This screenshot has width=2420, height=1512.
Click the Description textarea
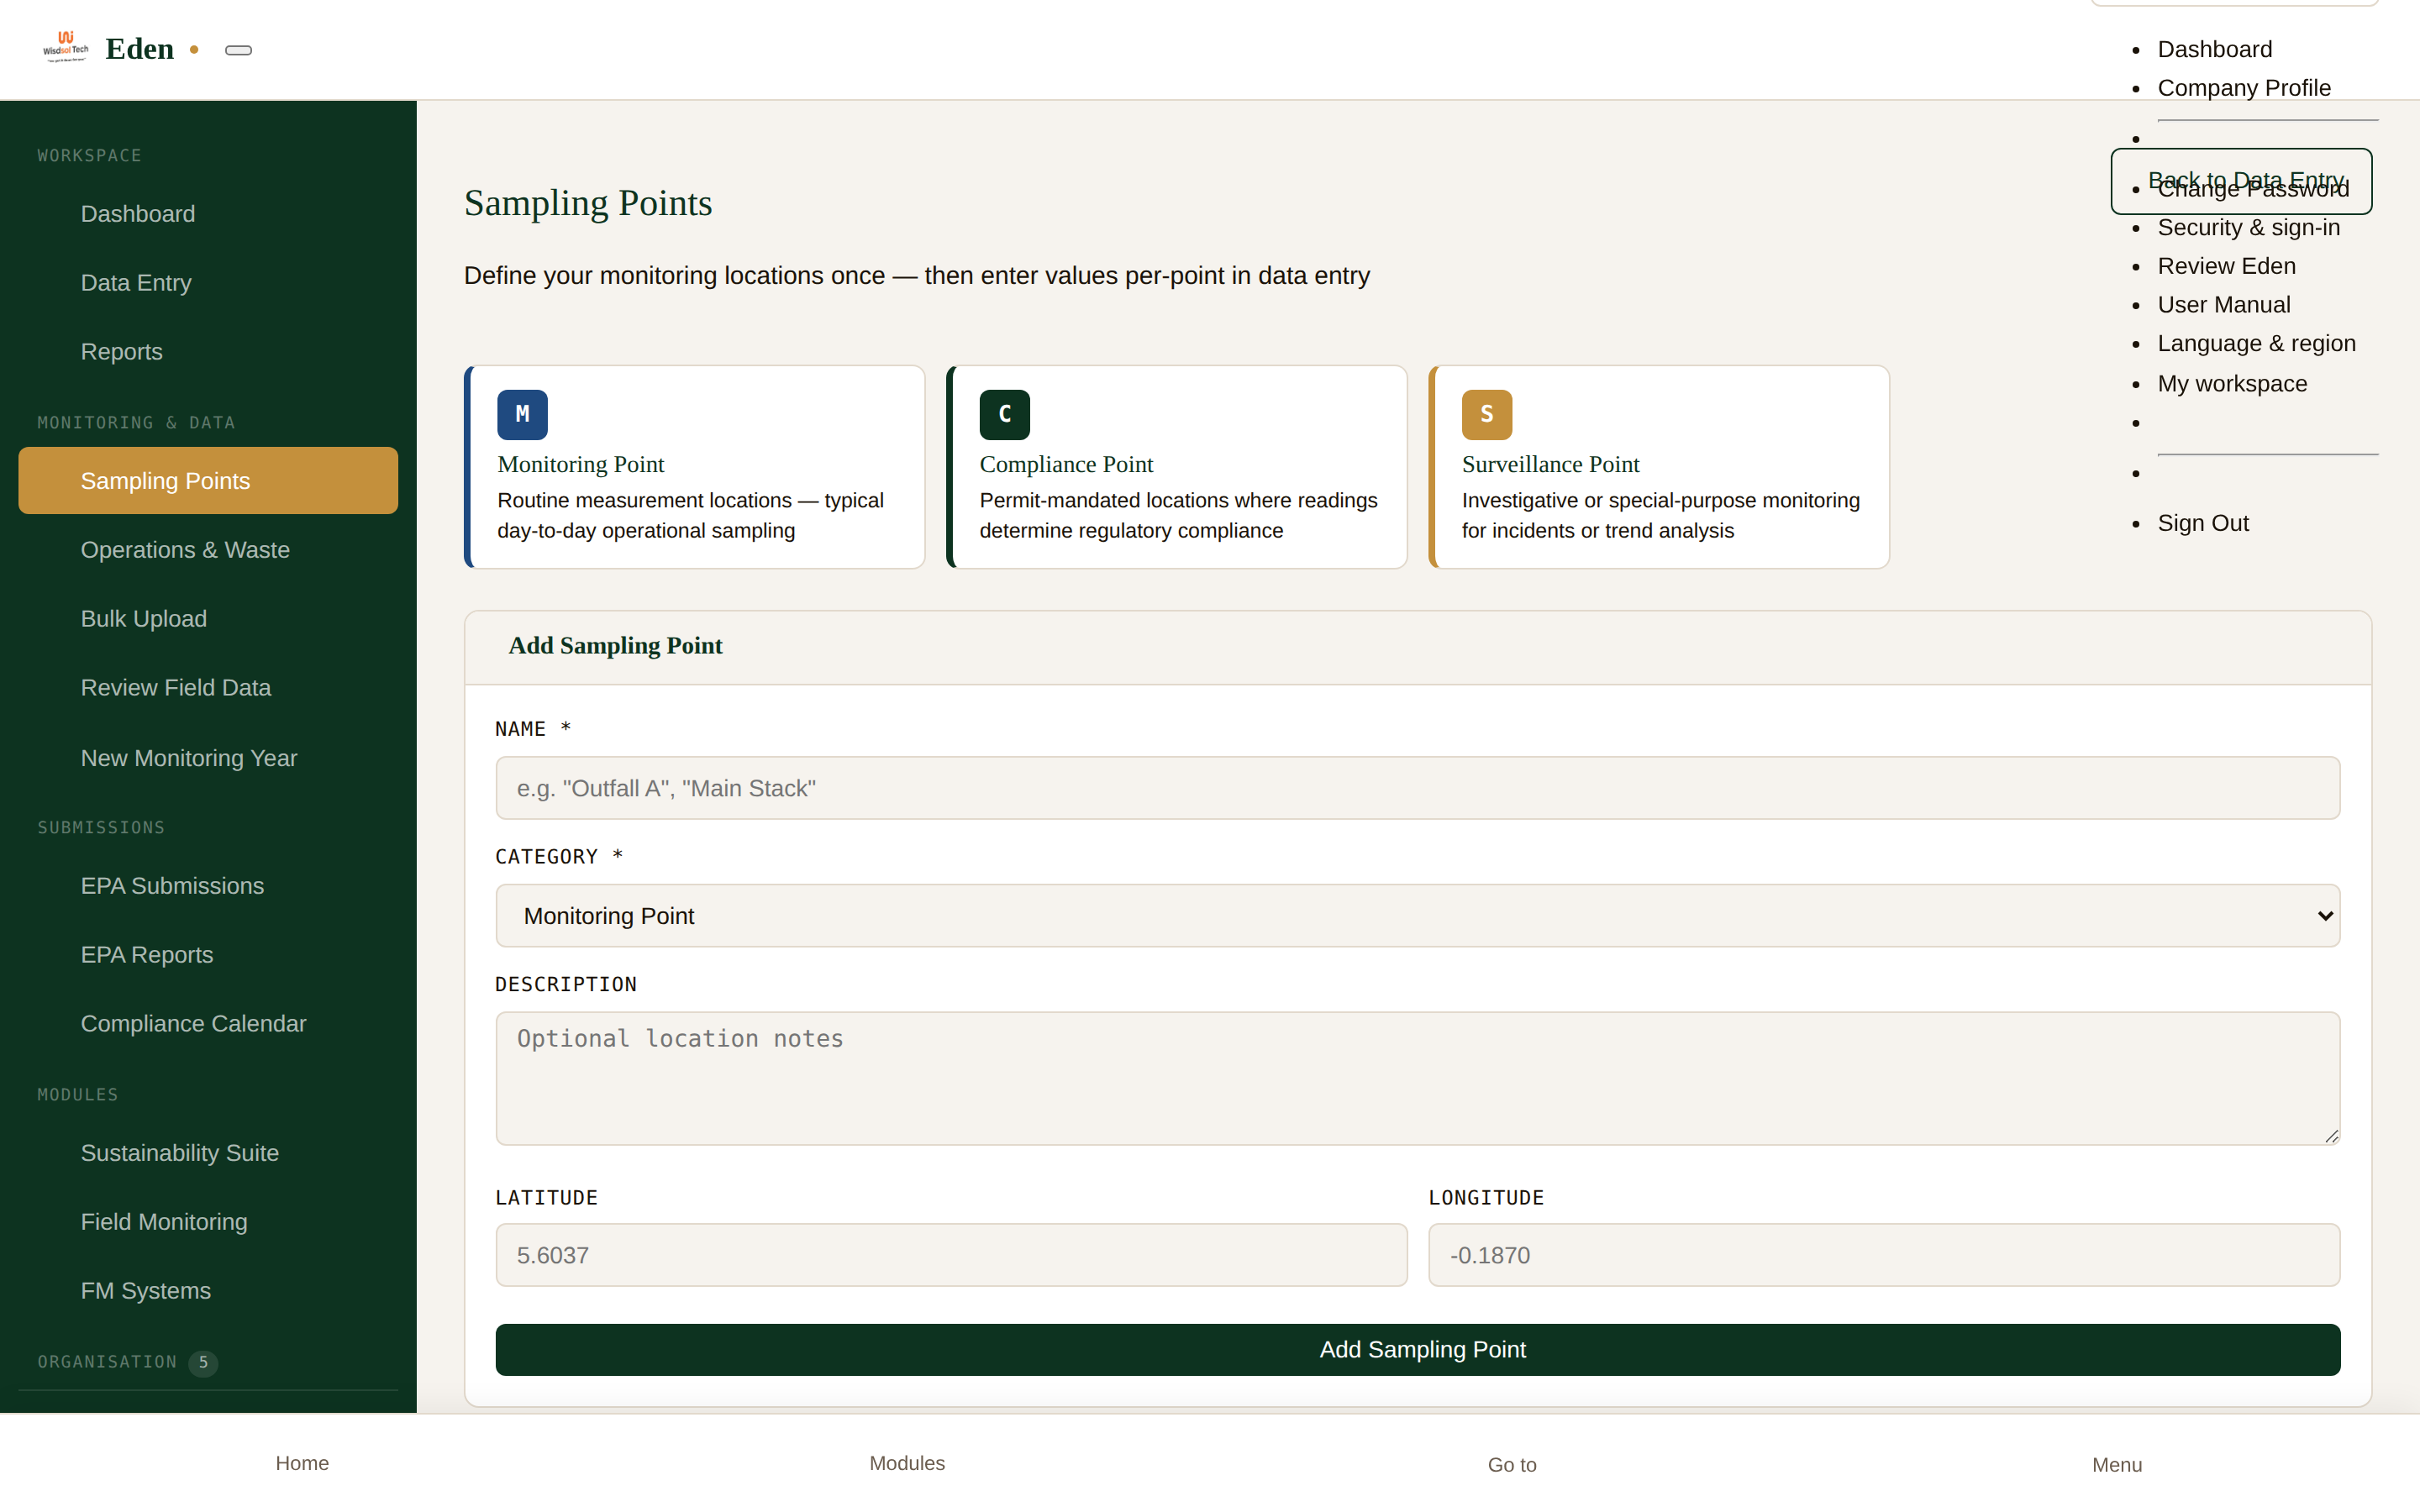[x=1417, y=1078]
